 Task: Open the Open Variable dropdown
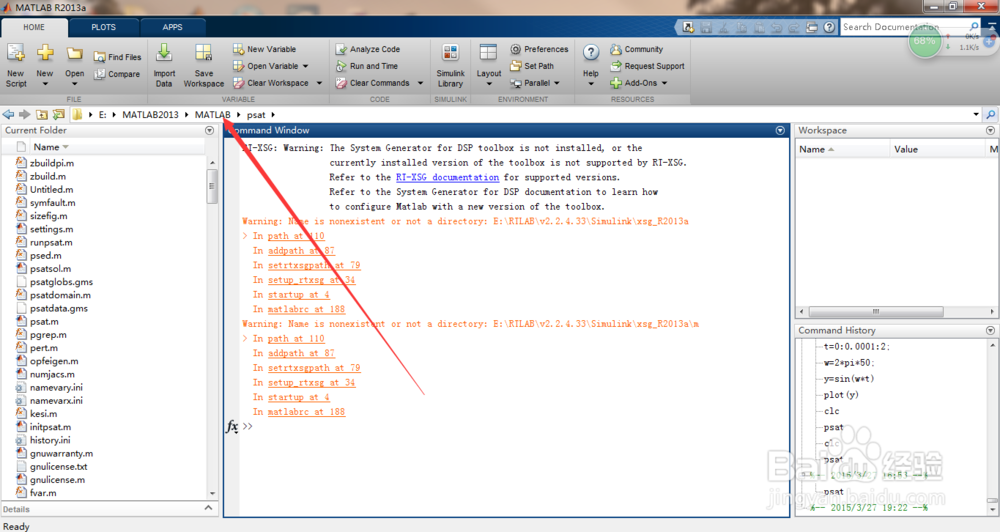pos(305,66)
